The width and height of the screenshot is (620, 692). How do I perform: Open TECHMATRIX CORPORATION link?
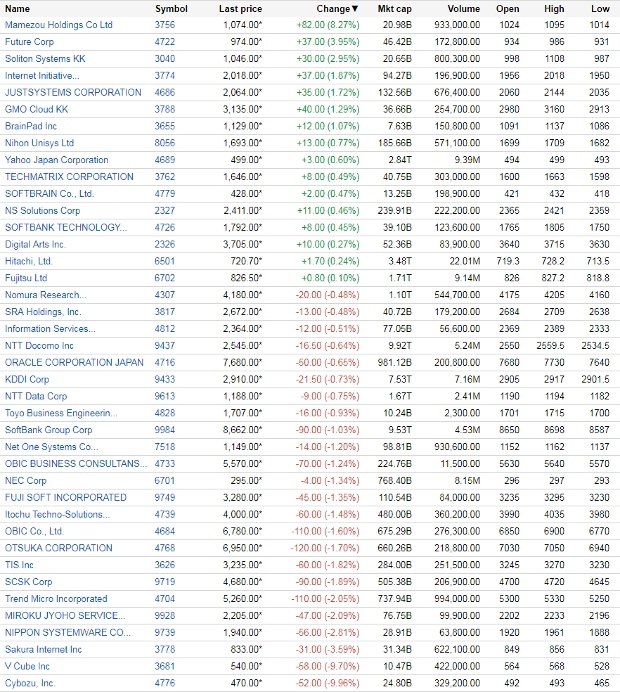tap(69, 177)
